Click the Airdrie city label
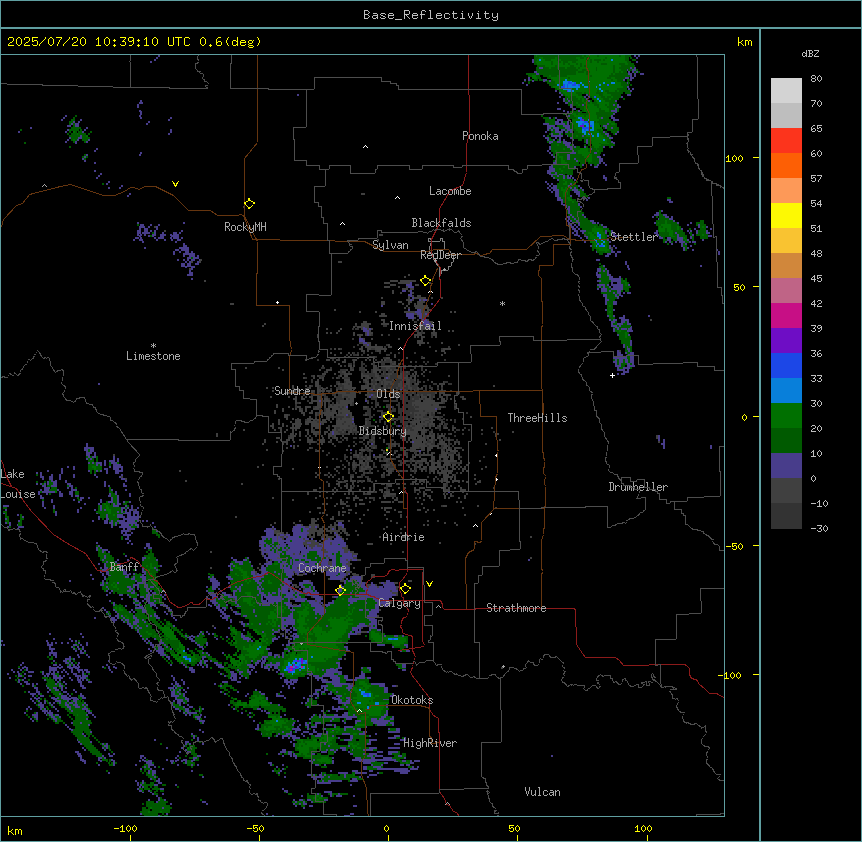The height and width of the screenshot is (842, 862). [404, 537]
